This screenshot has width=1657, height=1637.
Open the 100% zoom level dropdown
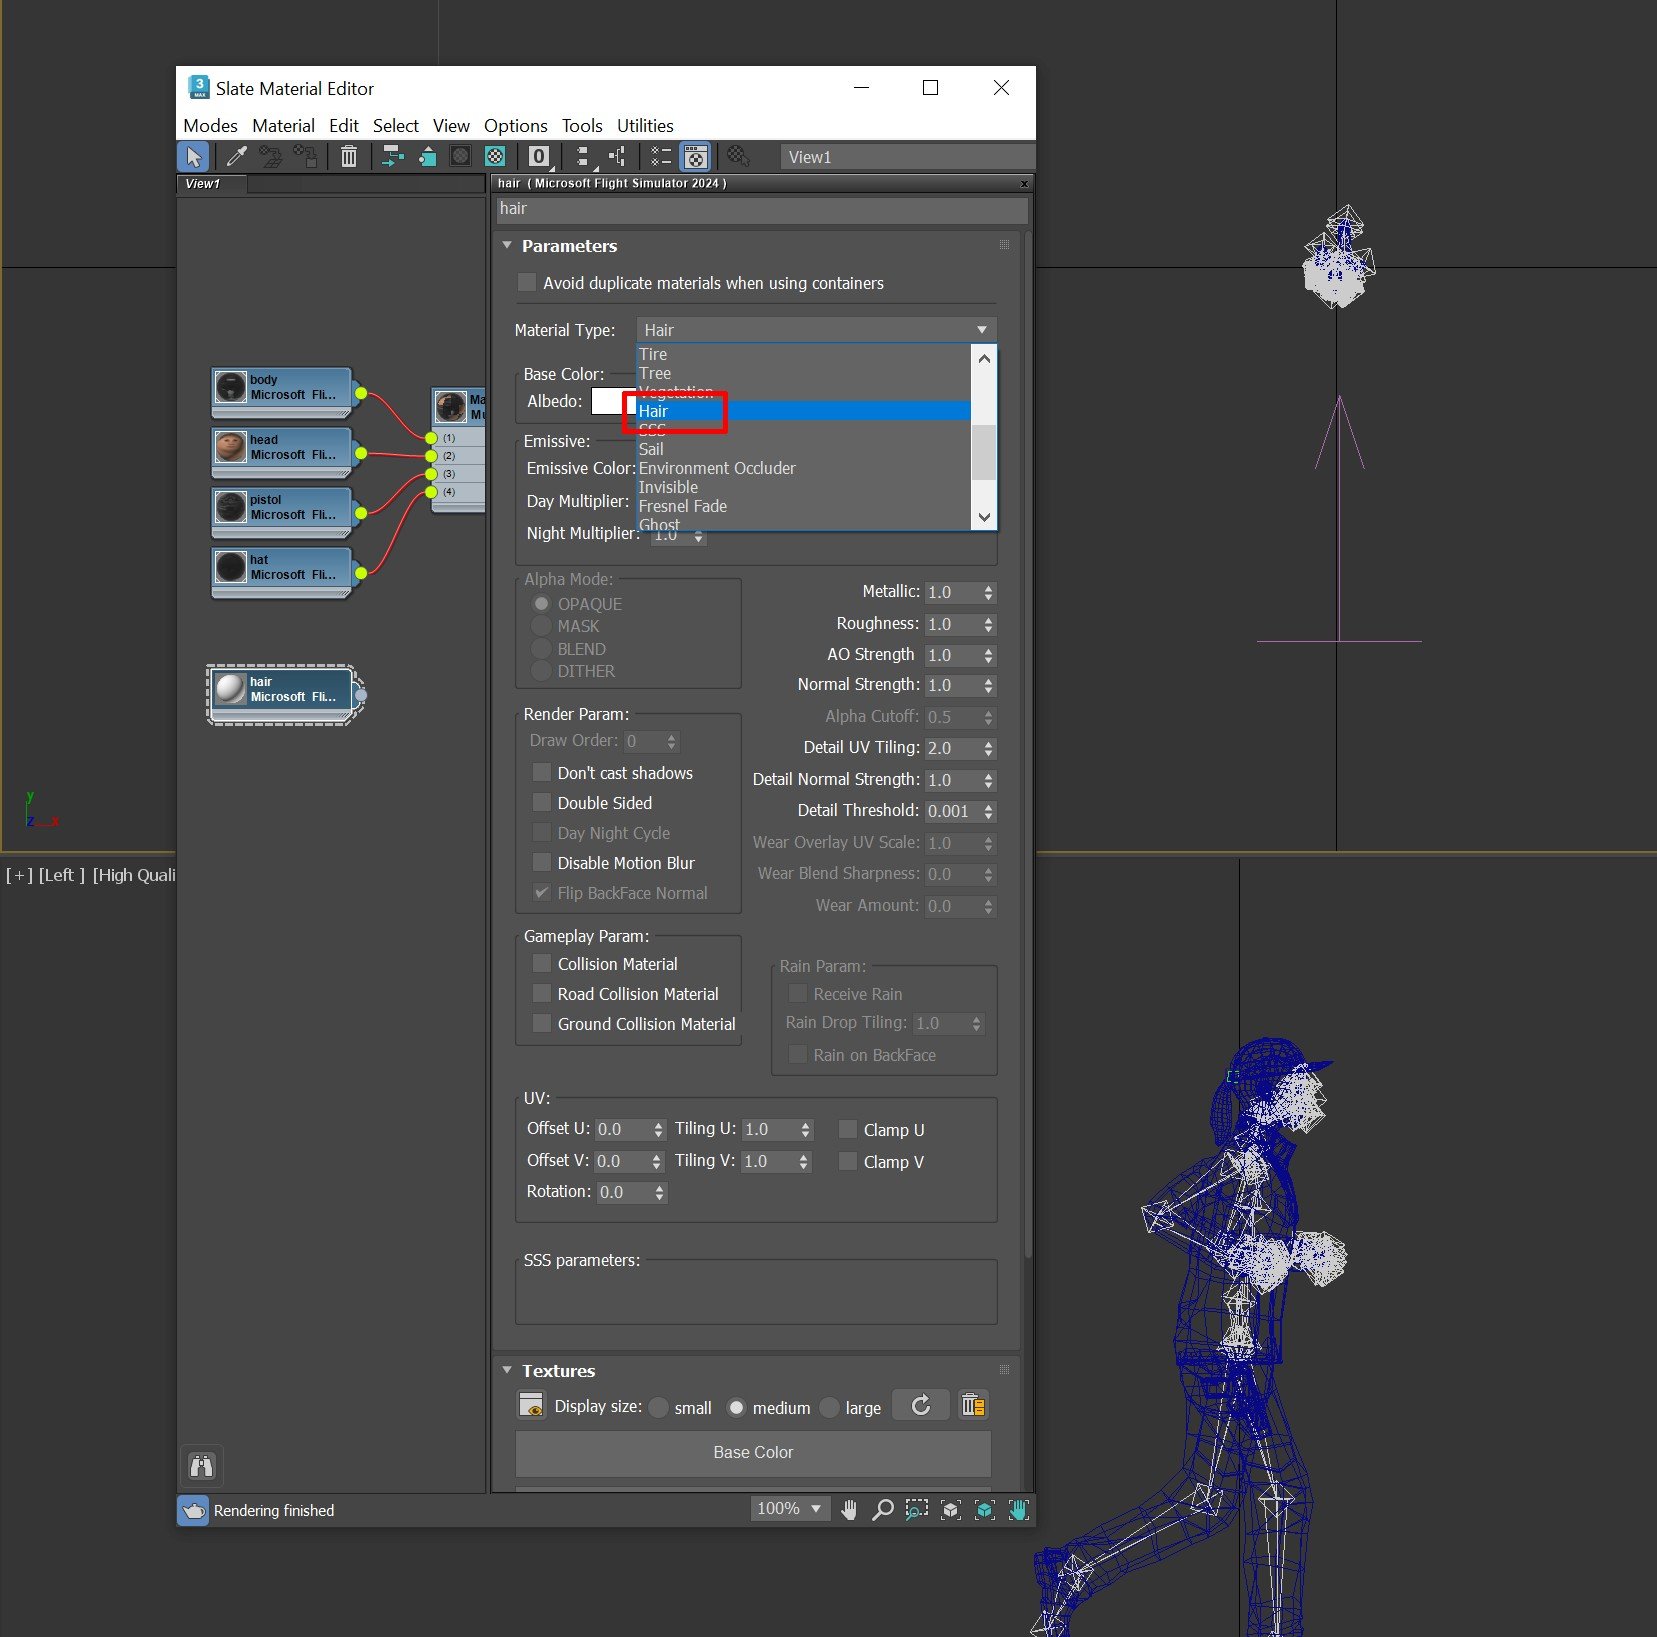(790, 1509)
